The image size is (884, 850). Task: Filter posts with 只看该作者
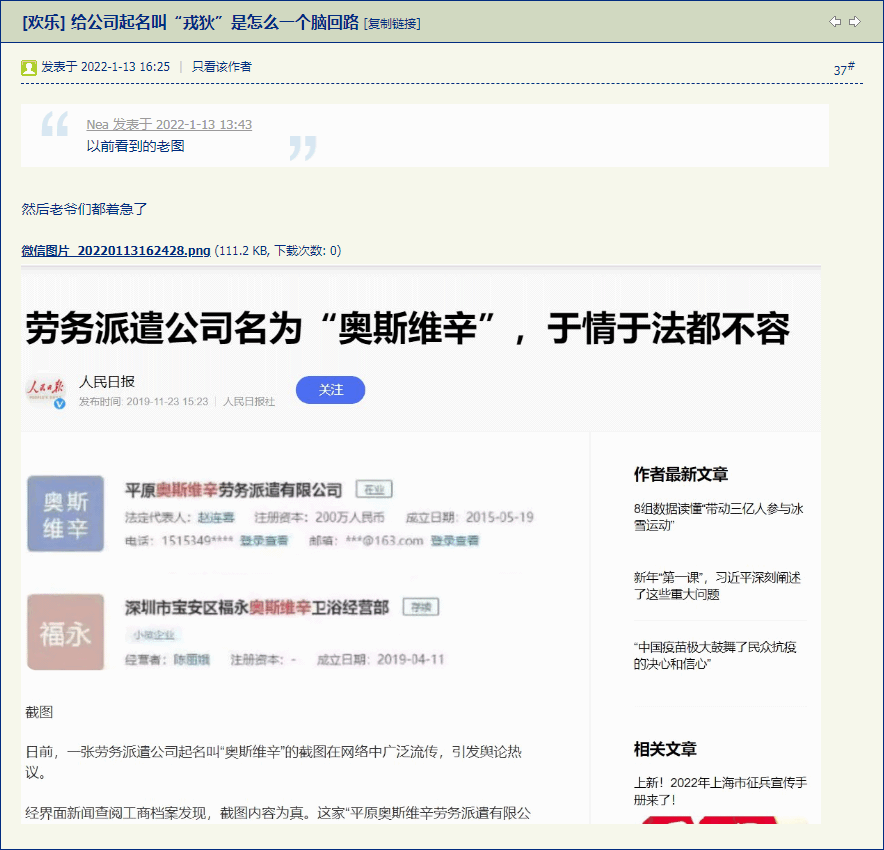click(222, 67)
